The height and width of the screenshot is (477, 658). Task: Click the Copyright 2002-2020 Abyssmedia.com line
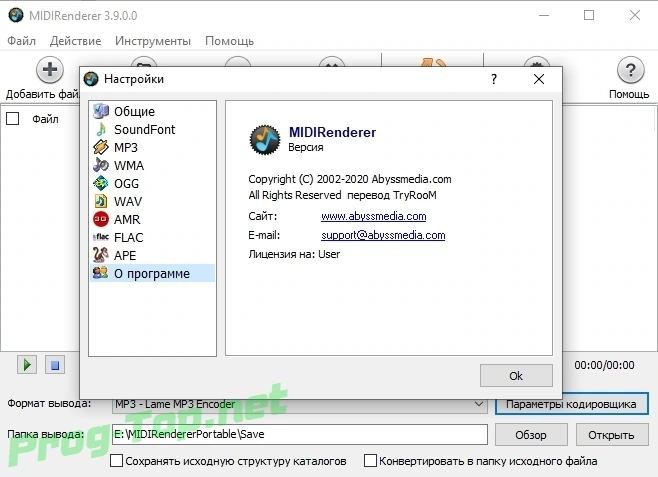click(350, 179)
